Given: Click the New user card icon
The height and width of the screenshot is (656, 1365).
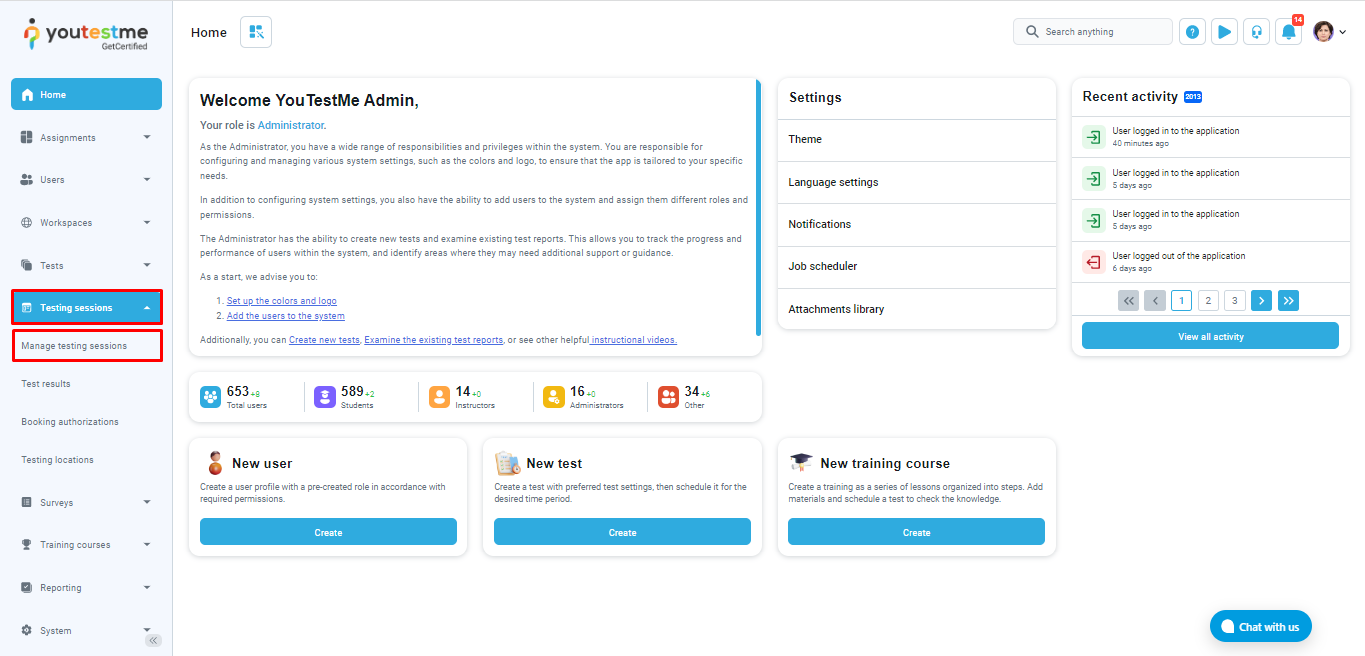Looking at the screenshot, I should [x=214, y=463].
